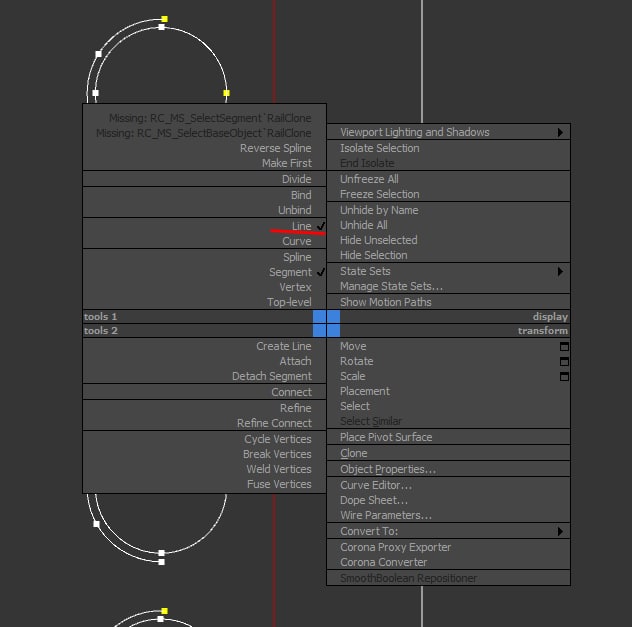Open Object Properties dialog
The image size is (632, 627).
tap(388, 469)
